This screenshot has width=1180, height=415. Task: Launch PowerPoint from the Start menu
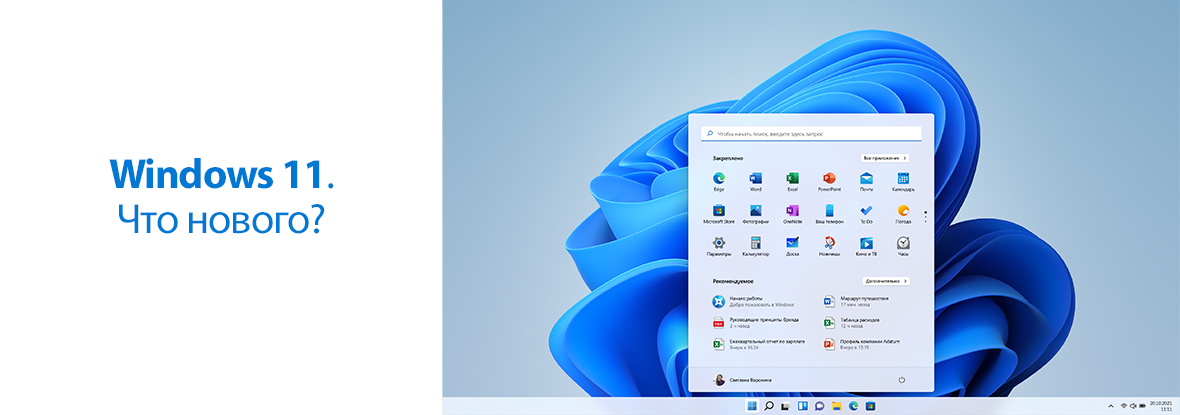[829, 181]
